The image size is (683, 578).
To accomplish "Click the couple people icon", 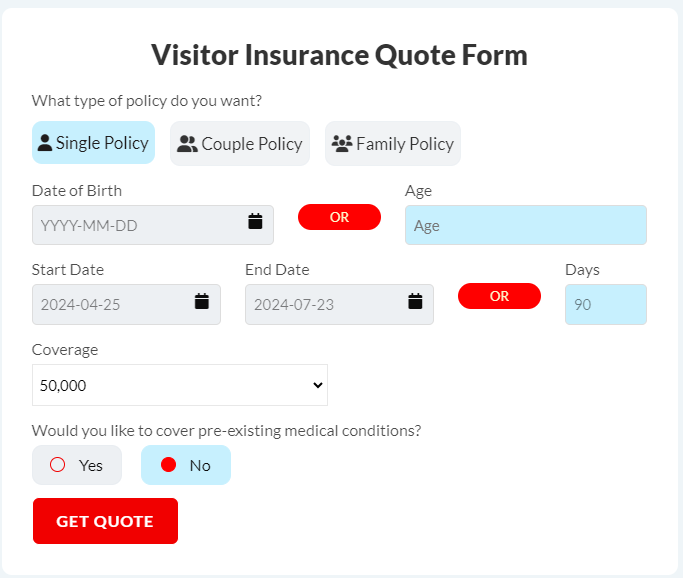I will tap(187, 144).
